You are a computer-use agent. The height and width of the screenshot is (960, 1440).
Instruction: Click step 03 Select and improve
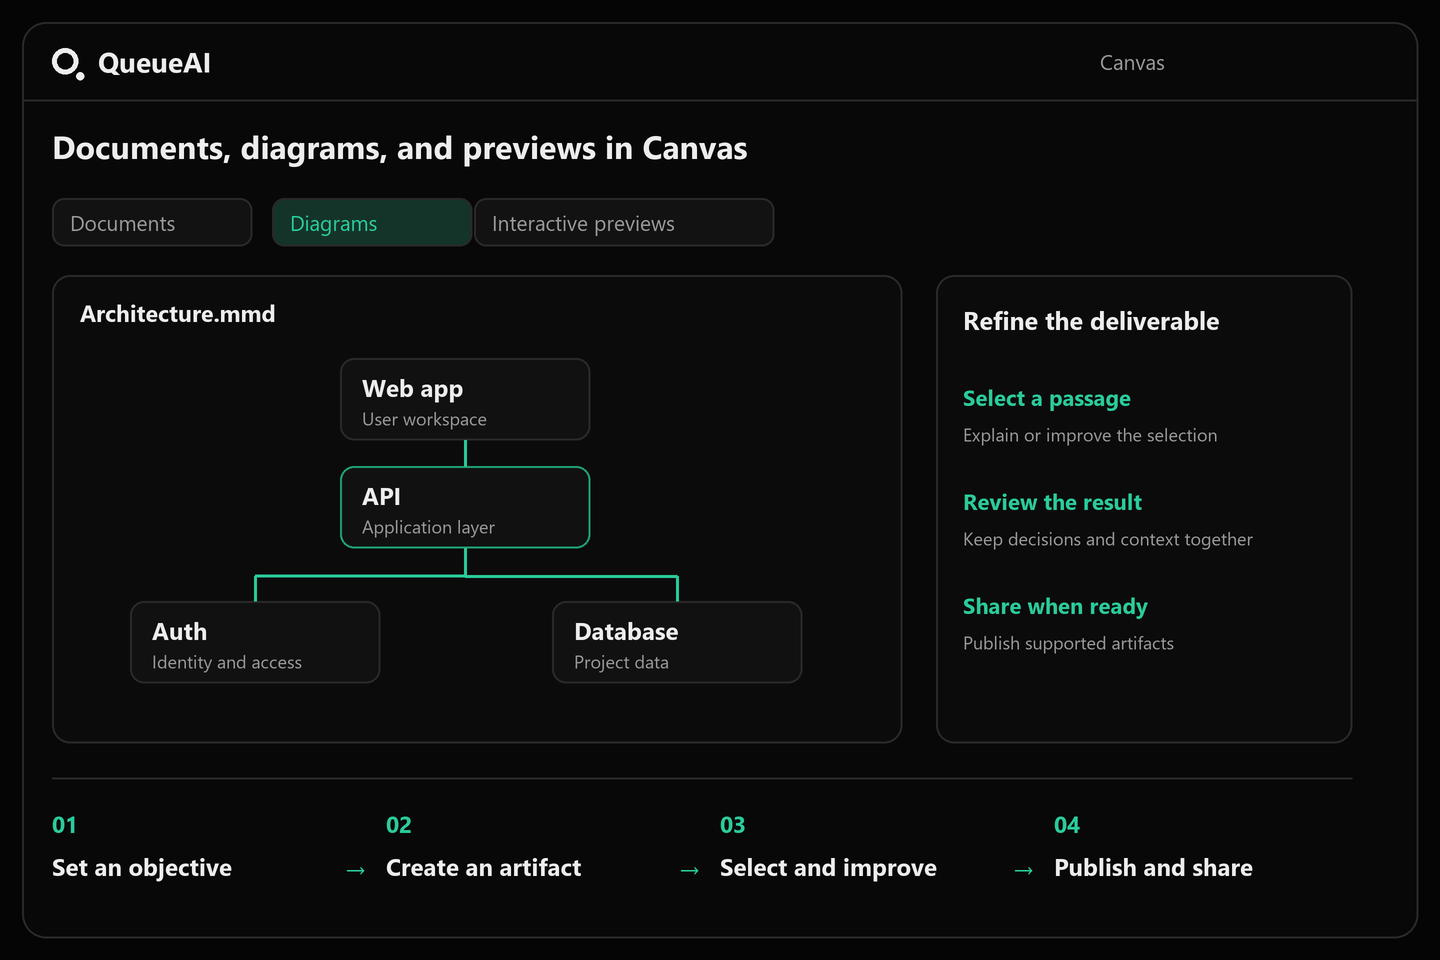click(828, 847)
